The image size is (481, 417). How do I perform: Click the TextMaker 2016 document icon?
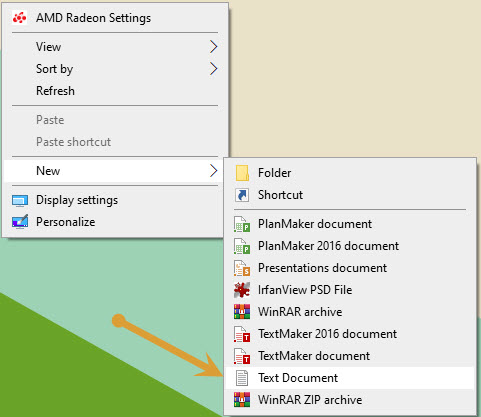pos(242,334)
